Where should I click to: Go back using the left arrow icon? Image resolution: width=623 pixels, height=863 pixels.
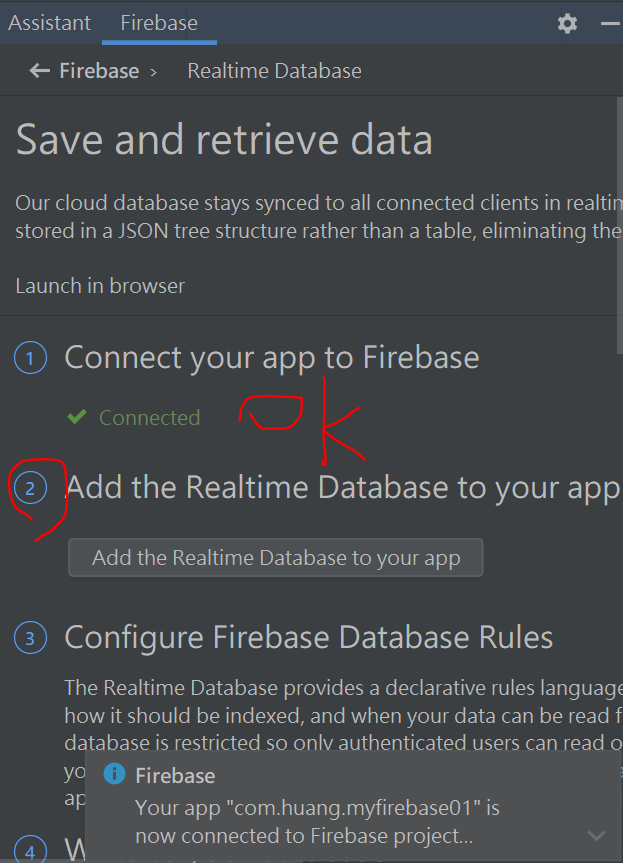(40, 70)
